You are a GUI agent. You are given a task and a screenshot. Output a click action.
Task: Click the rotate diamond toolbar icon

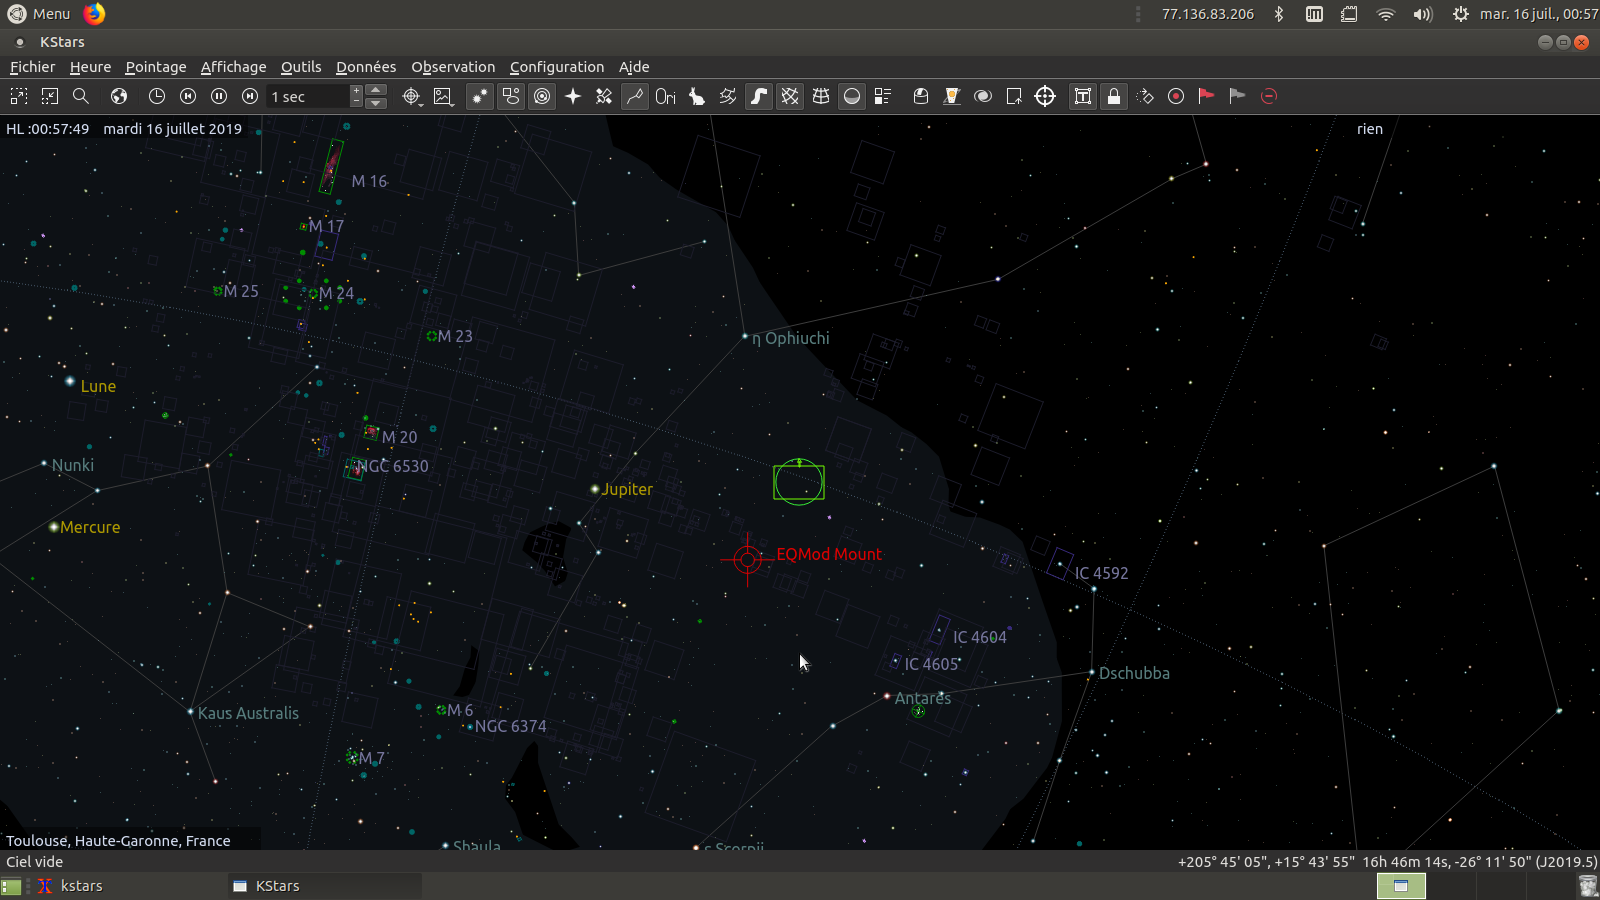pyautogui.click(x=1145, y=96)
